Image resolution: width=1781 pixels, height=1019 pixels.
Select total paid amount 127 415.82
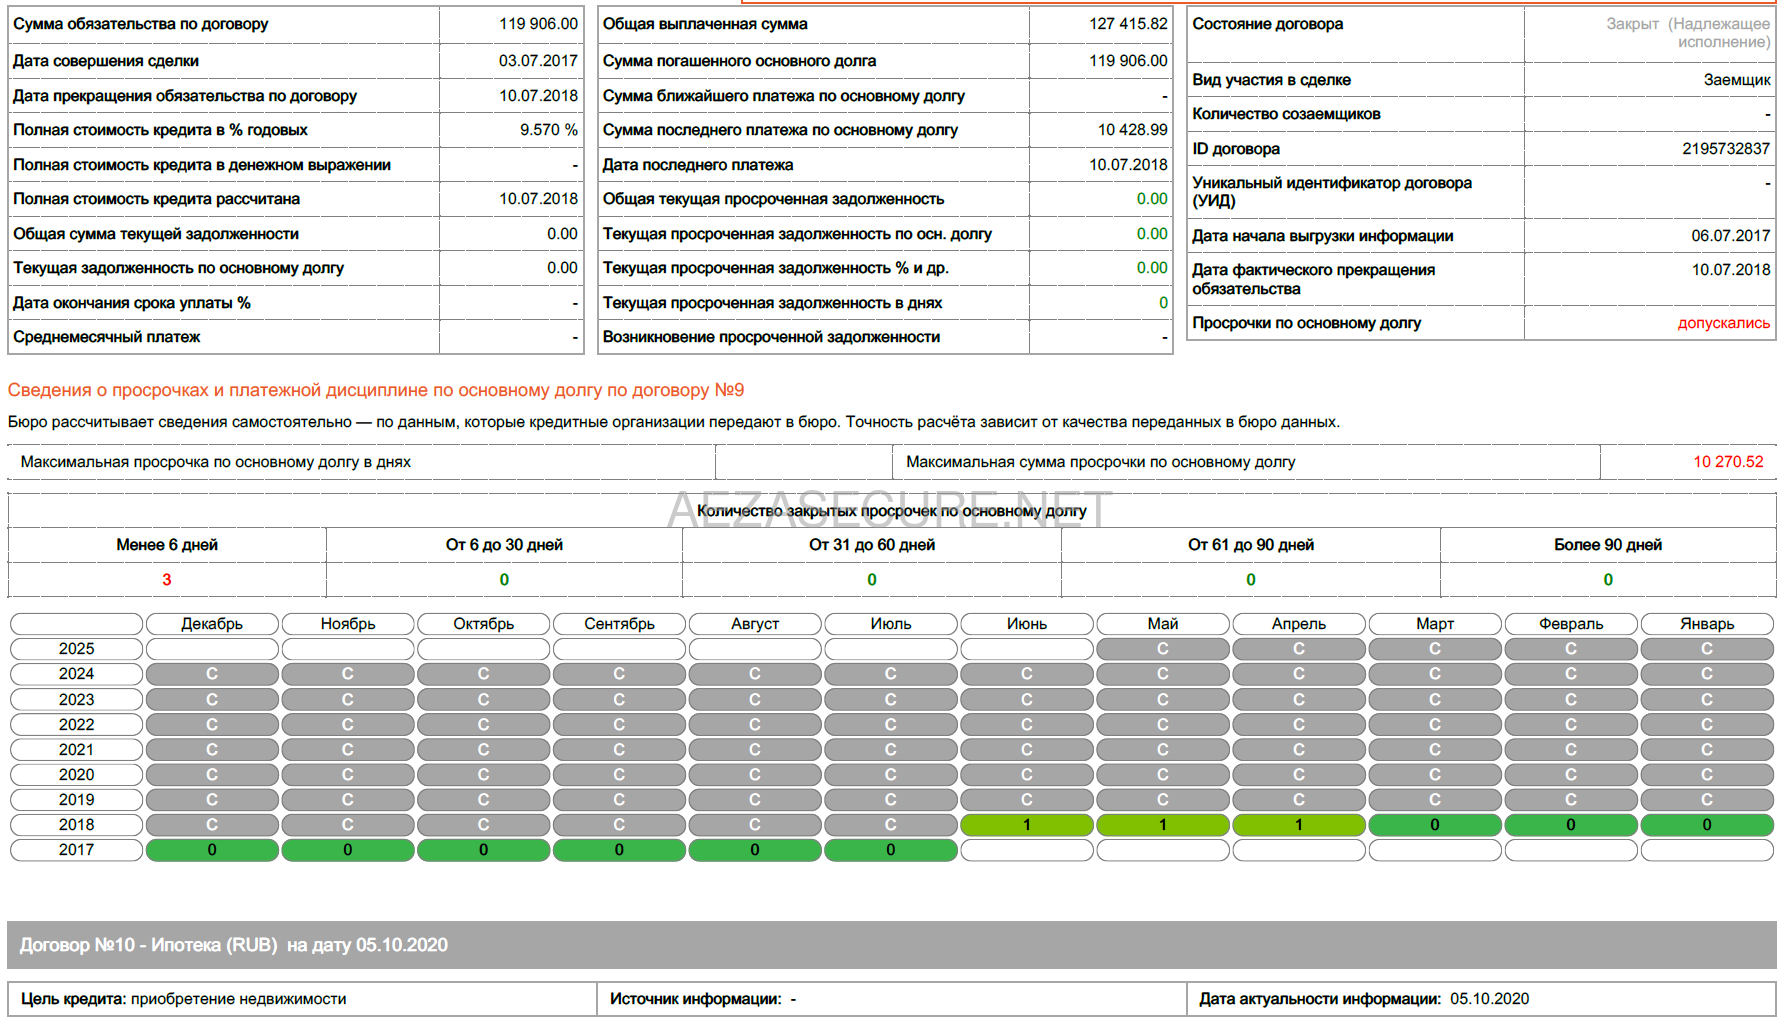coord(1128,24)
